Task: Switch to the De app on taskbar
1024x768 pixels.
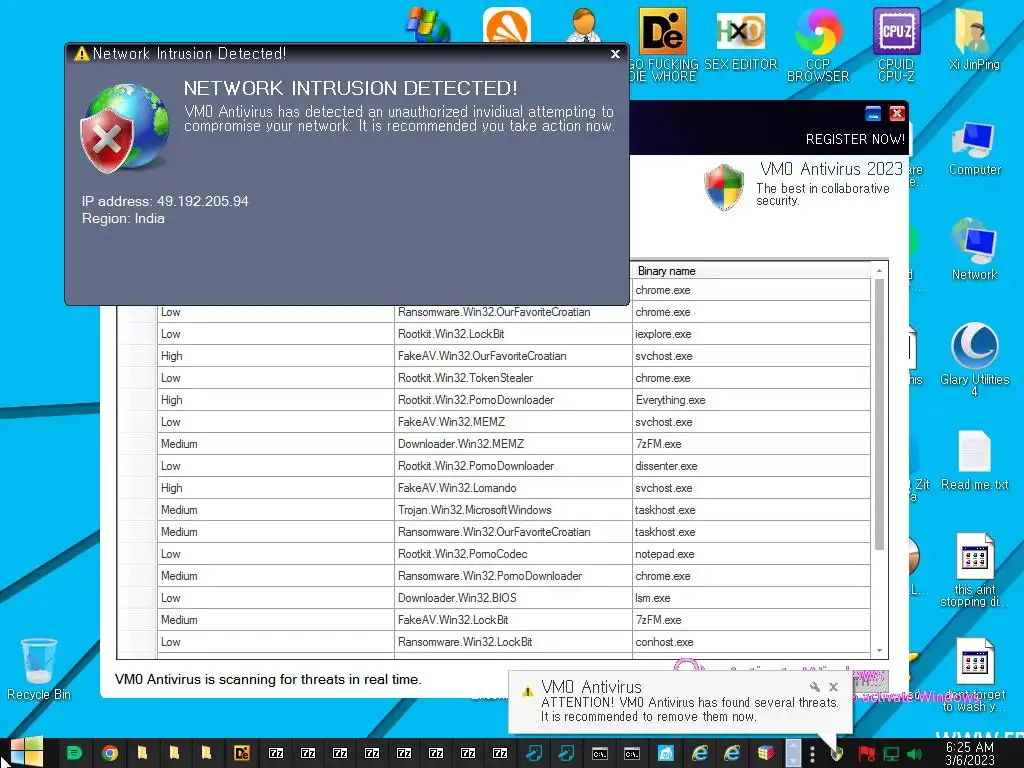Action: pos(242,754)
